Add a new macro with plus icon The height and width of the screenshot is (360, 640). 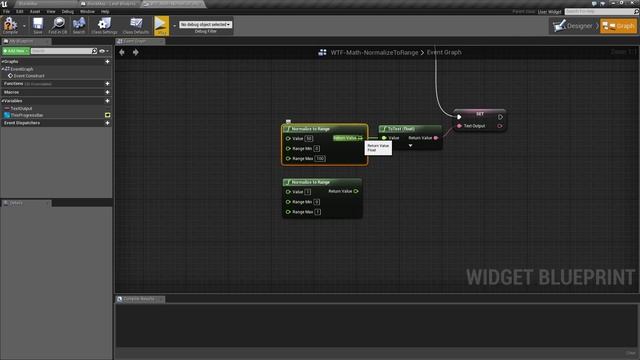pos(107,92)
